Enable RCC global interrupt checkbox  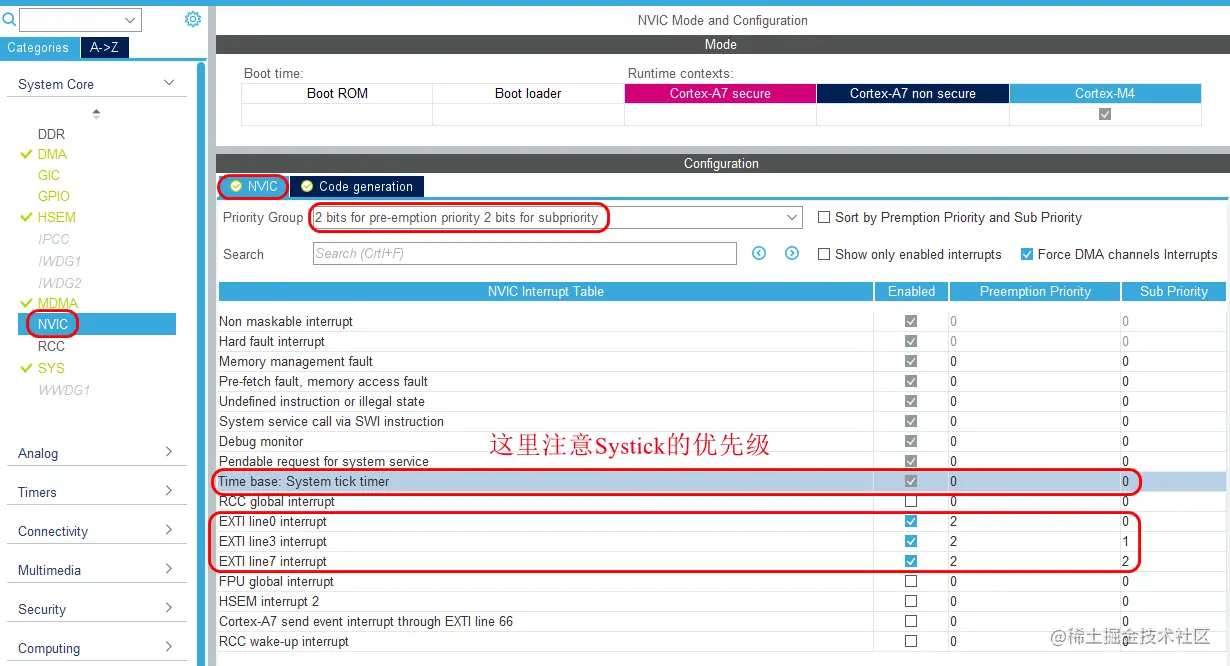911,501
